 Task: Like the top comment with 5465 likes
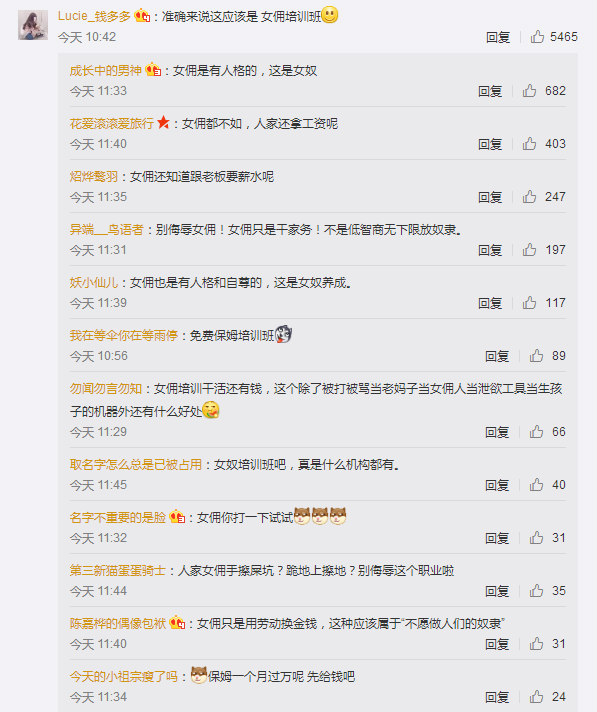pos(538,36)
